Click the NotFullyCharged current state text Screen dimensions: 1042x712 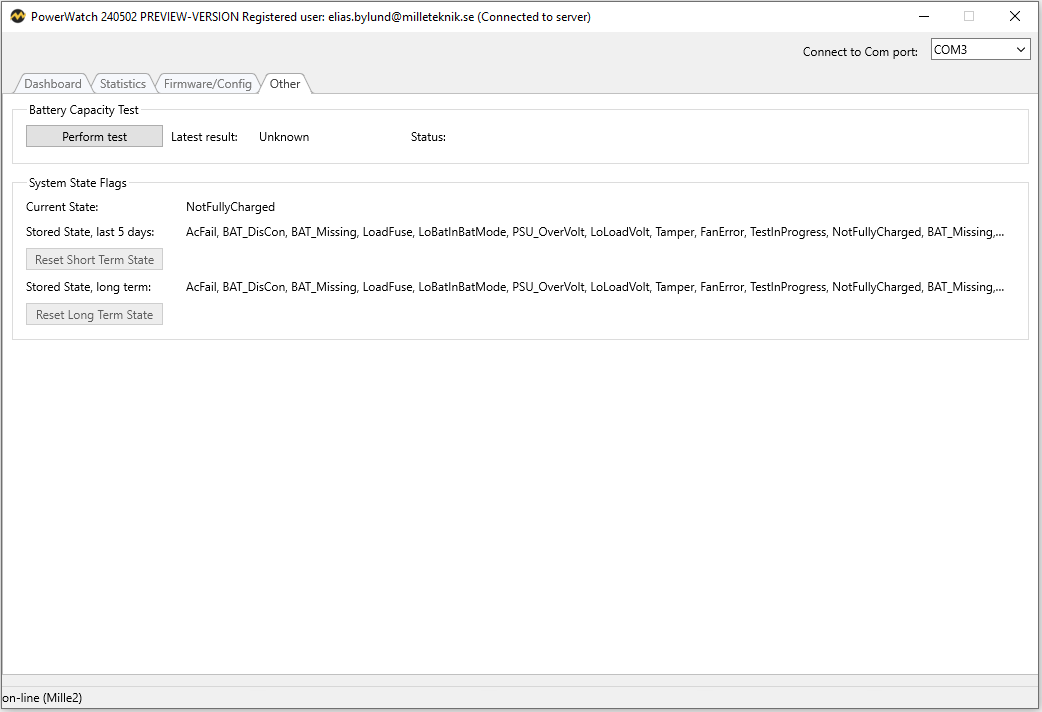(228, 206)
